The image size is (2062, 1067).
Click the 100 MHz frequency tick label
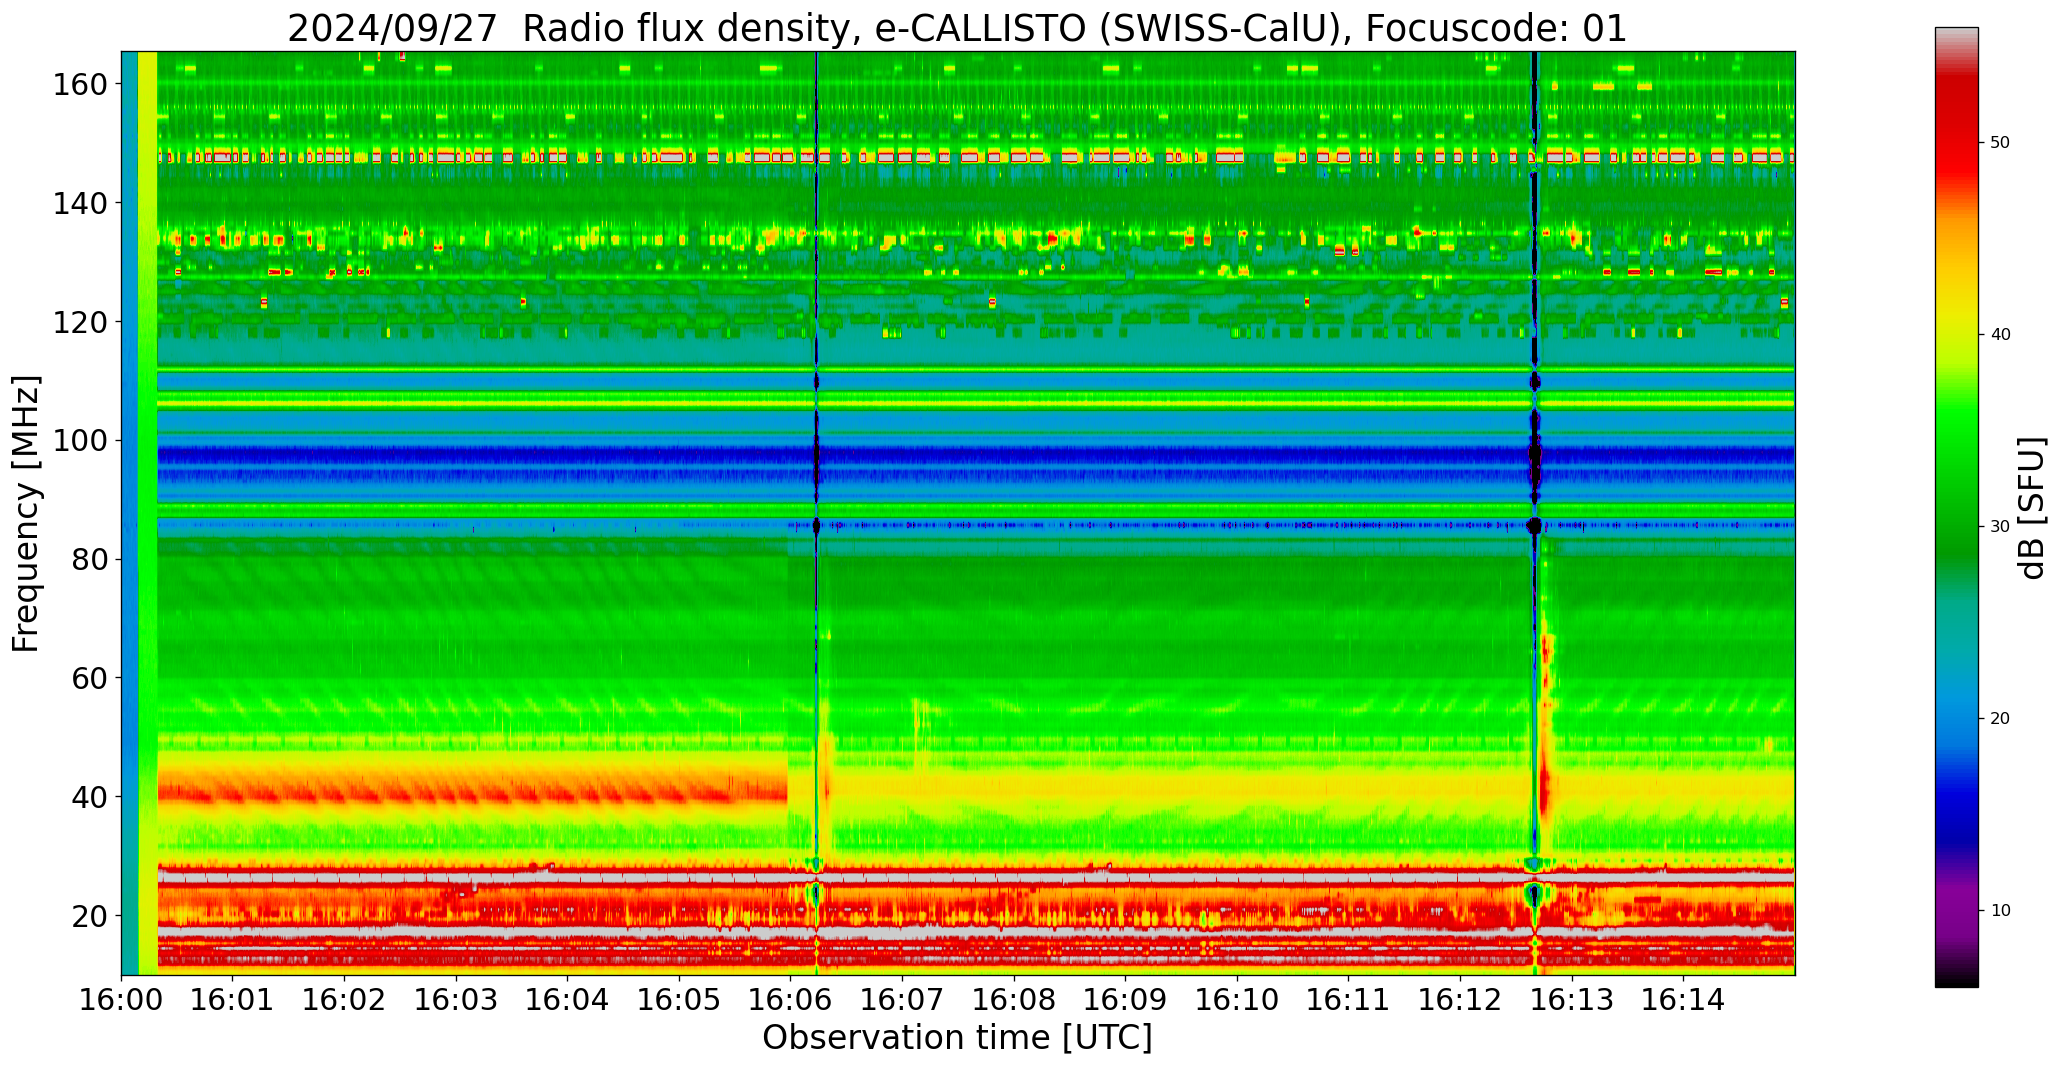[80, 441]
